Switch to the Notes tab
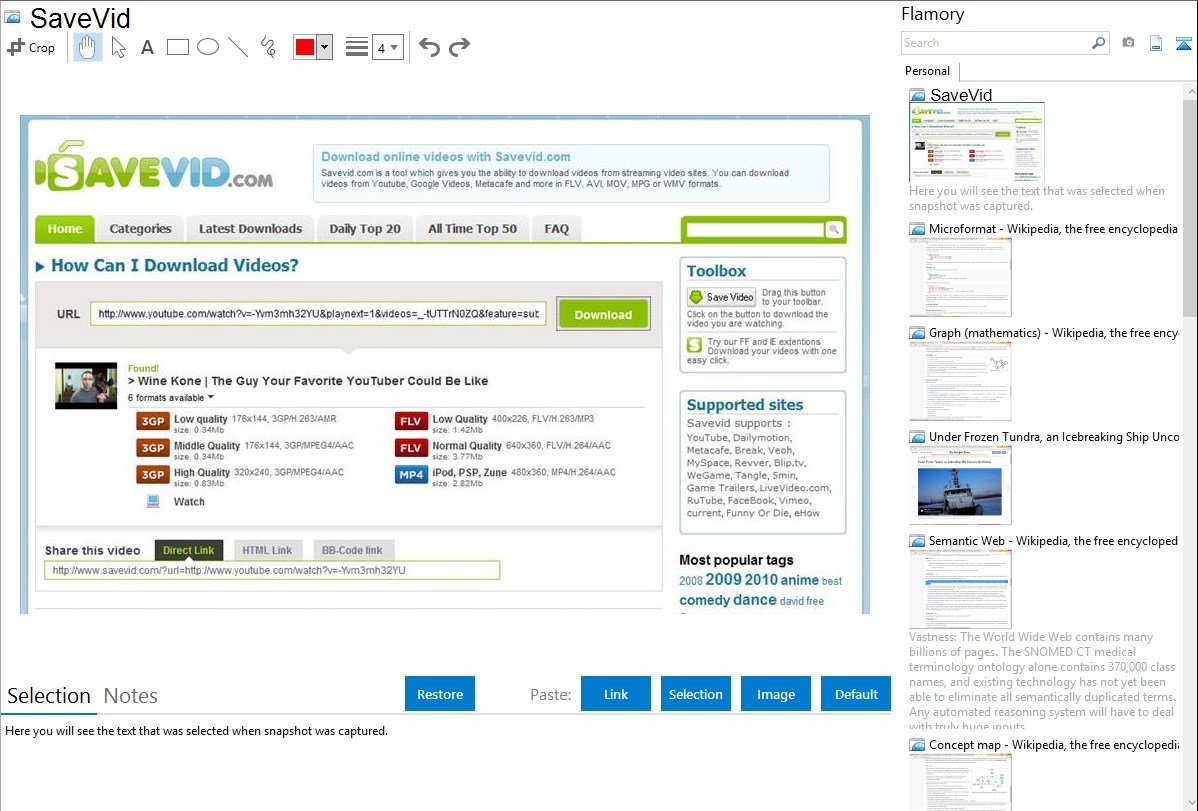 131,696
